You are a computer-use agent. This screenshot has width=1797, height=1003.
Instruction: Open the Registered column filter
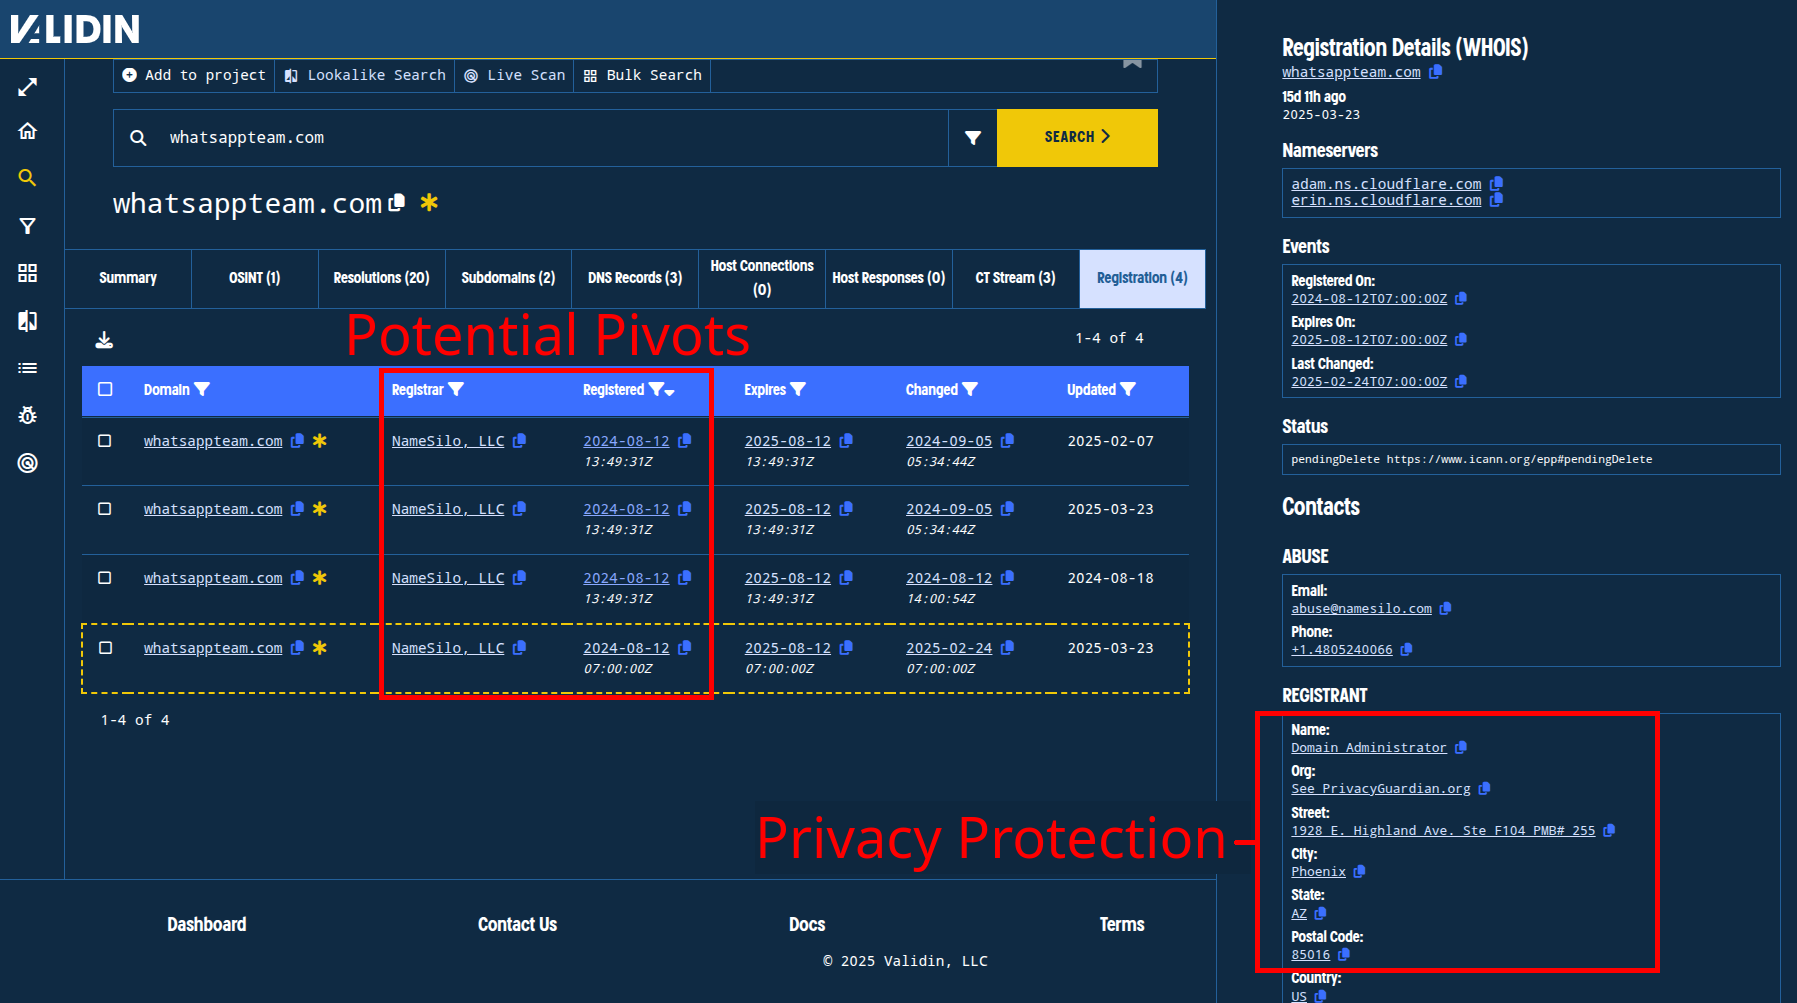(x=655, y=389)
